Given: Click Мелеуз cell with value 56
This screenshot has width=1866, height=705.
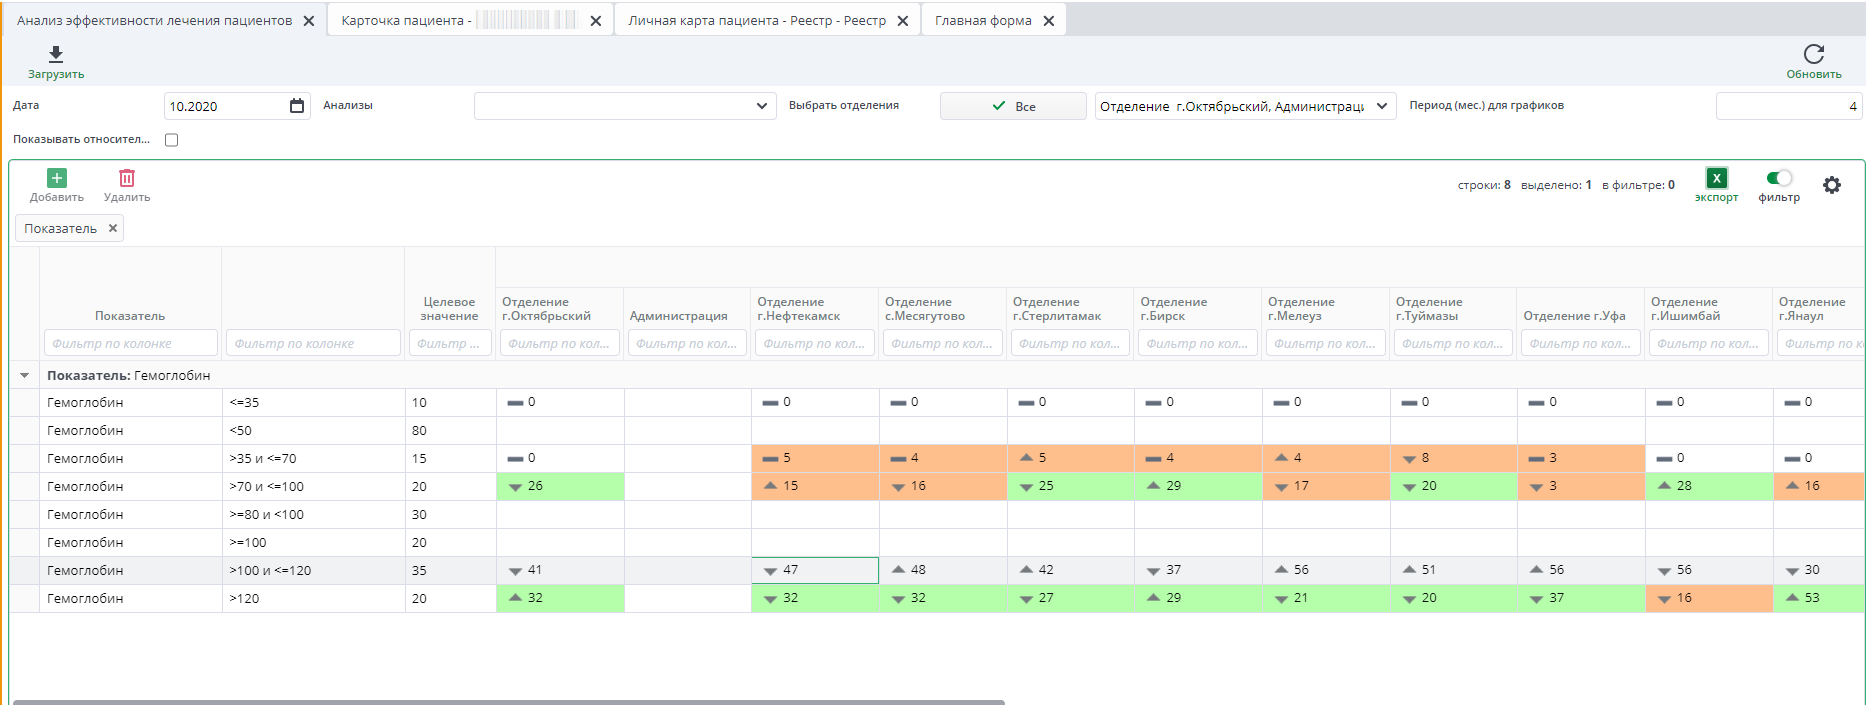Looking at the screenshot, I should 1326,570.
